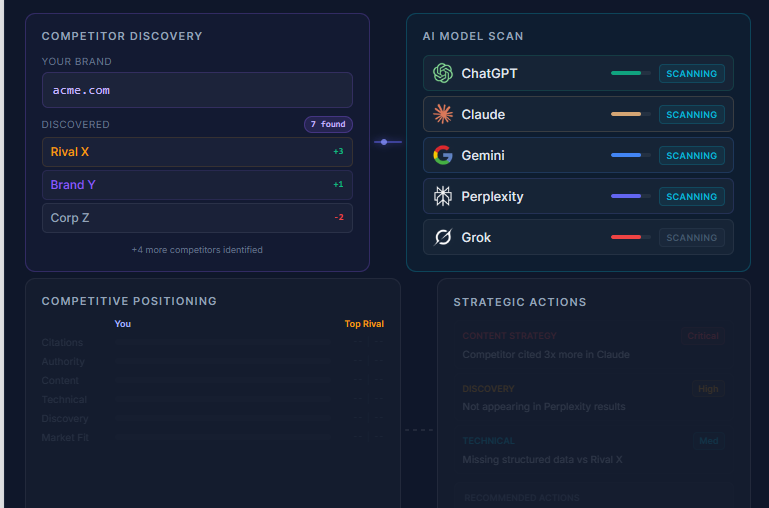Click the Grok logo icon
Viewport: 769px width, 508px height.
pyautogui.click(x=443, y=237)
